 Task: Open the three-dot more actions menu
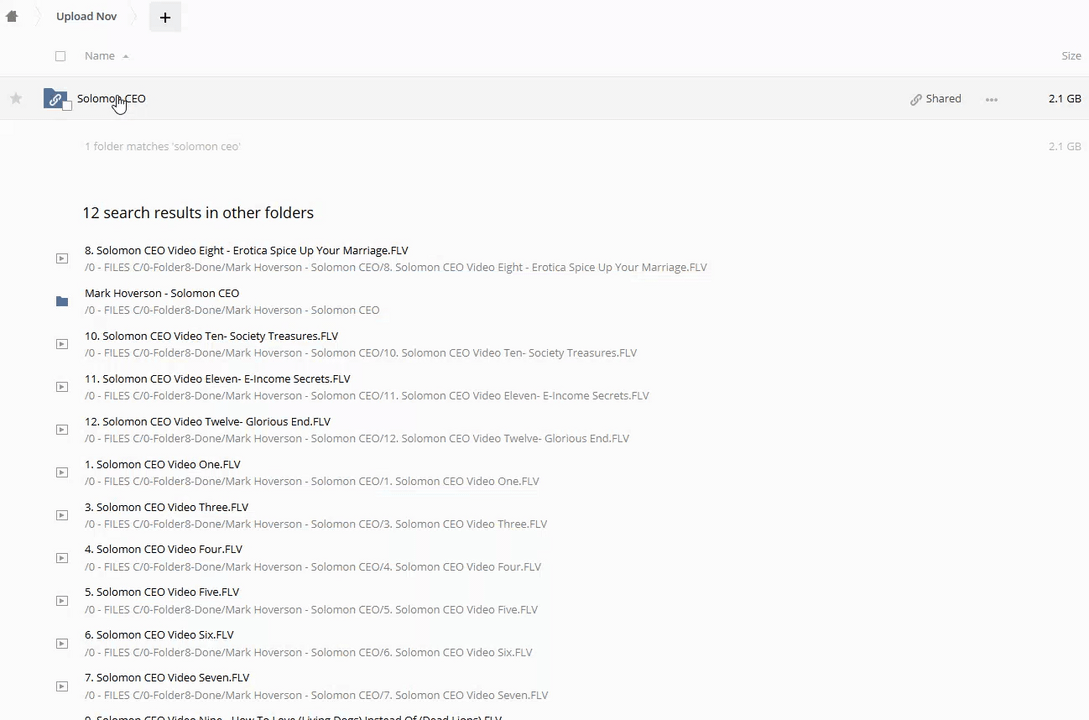click(x=991, y=99)
